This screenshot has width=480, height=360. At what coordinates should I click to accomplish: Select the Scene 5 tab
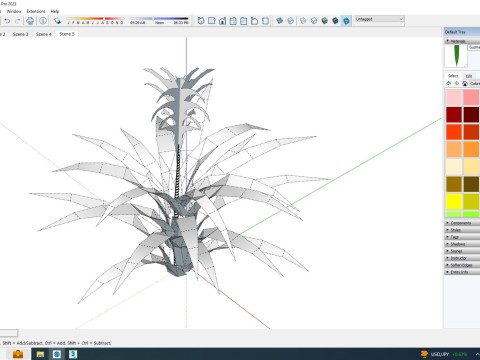point(67,34)
